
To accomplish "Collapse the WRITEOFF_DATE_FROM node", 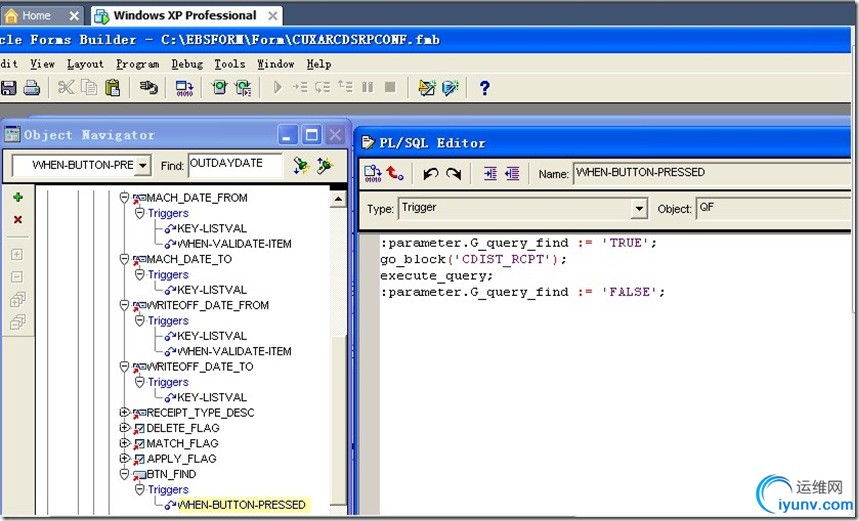I will [x=124, y=305].
